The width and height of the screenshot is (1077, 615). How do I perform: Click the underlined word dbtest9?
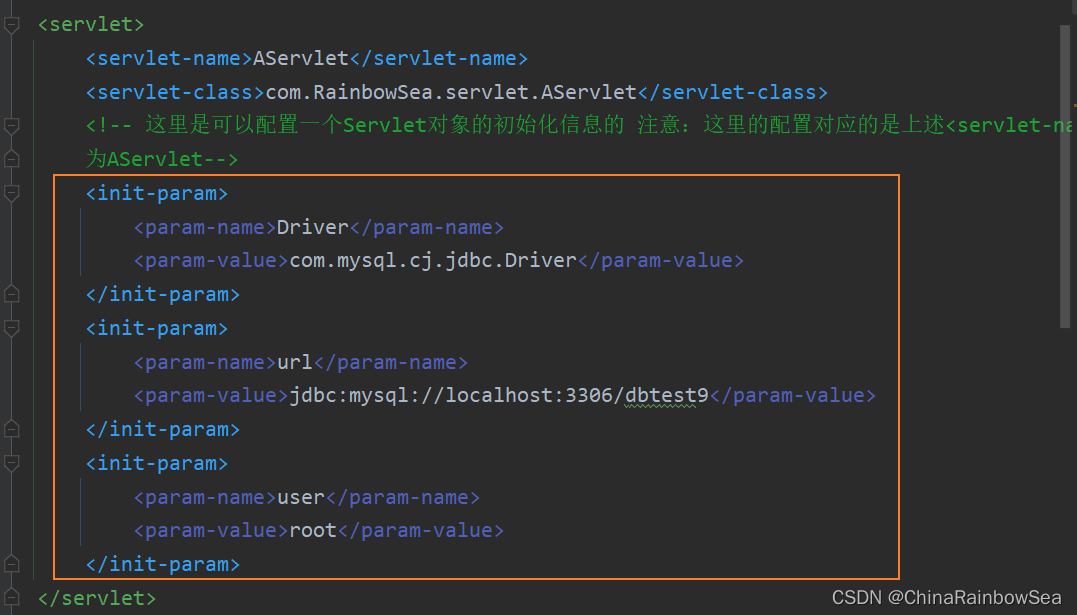(666, 396)
